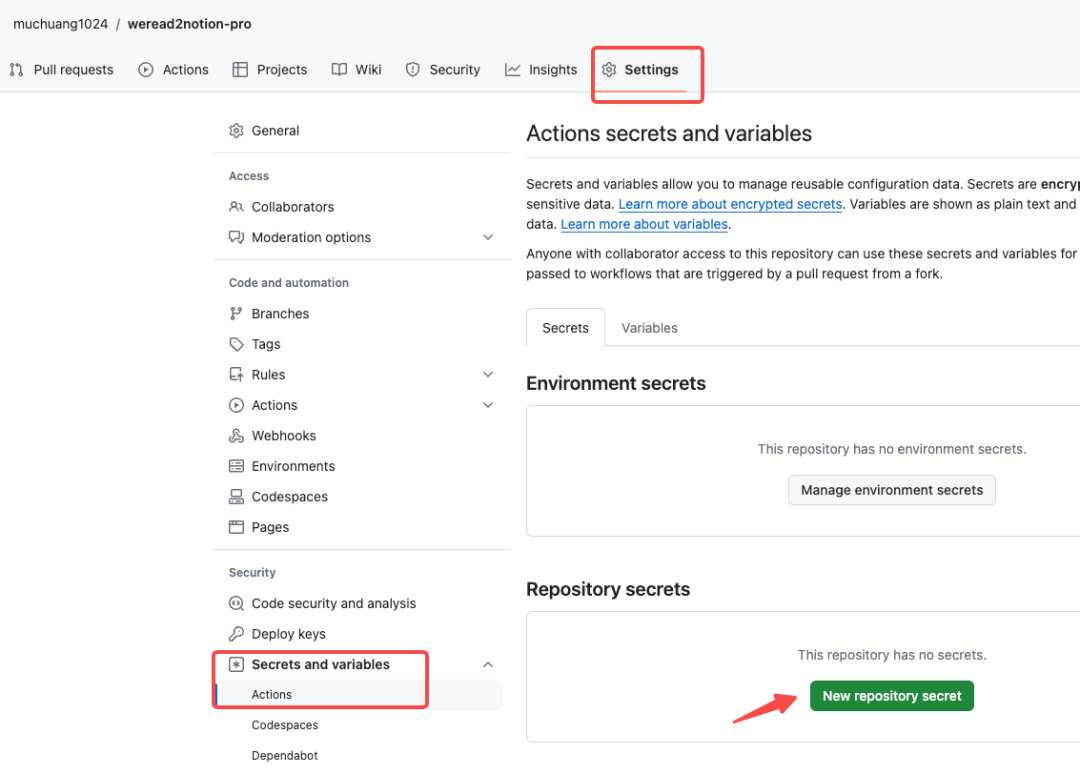Click the weread2notion-pro repository link
This screenshot has height=774, width=1080.
[189, 24]
